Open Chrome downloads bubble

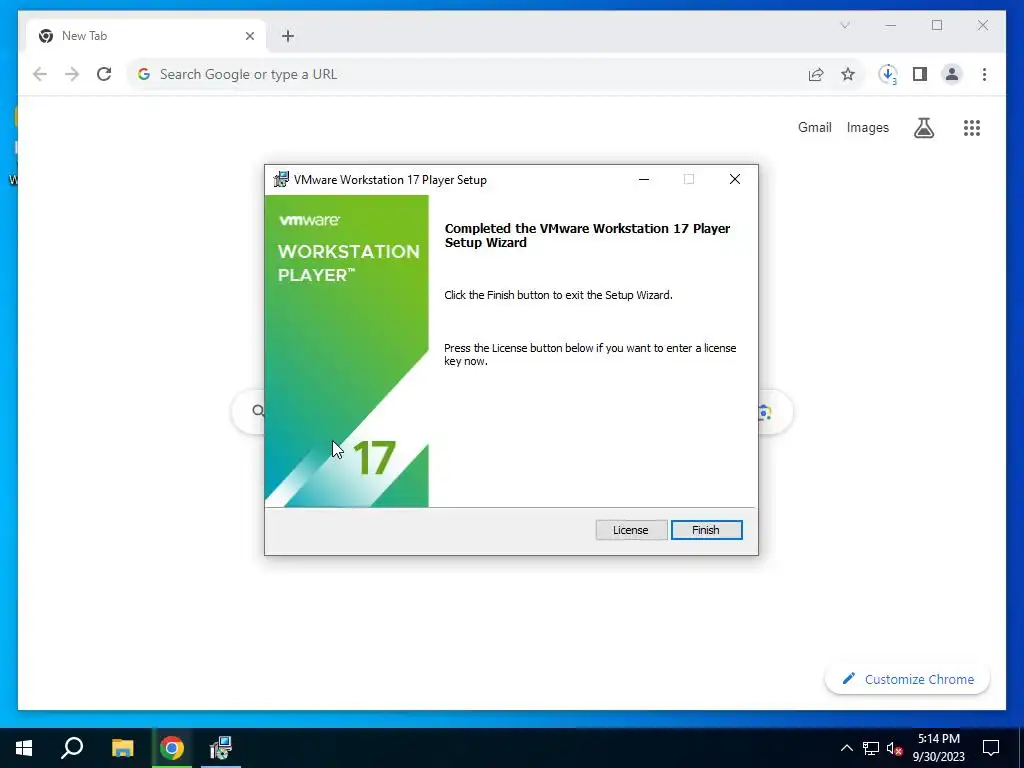888,74
